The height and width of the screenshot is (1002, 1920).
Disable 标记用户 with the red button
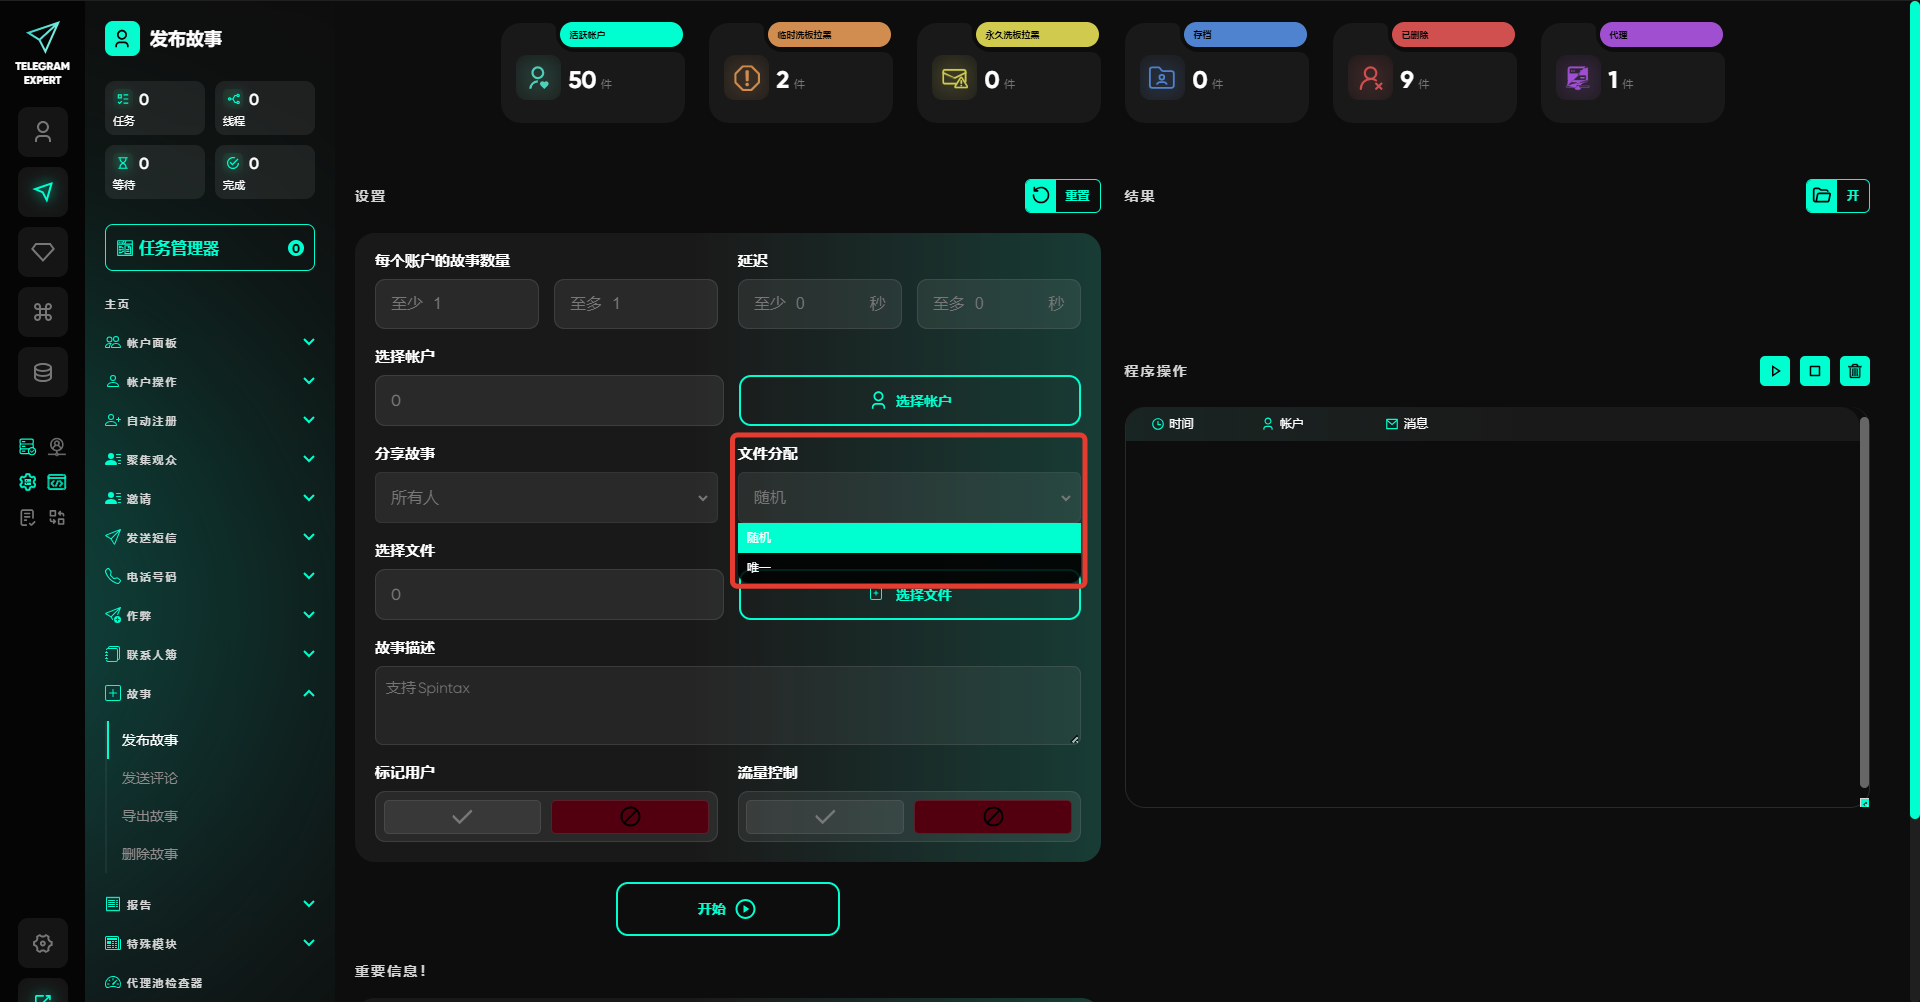pos(630,817)
